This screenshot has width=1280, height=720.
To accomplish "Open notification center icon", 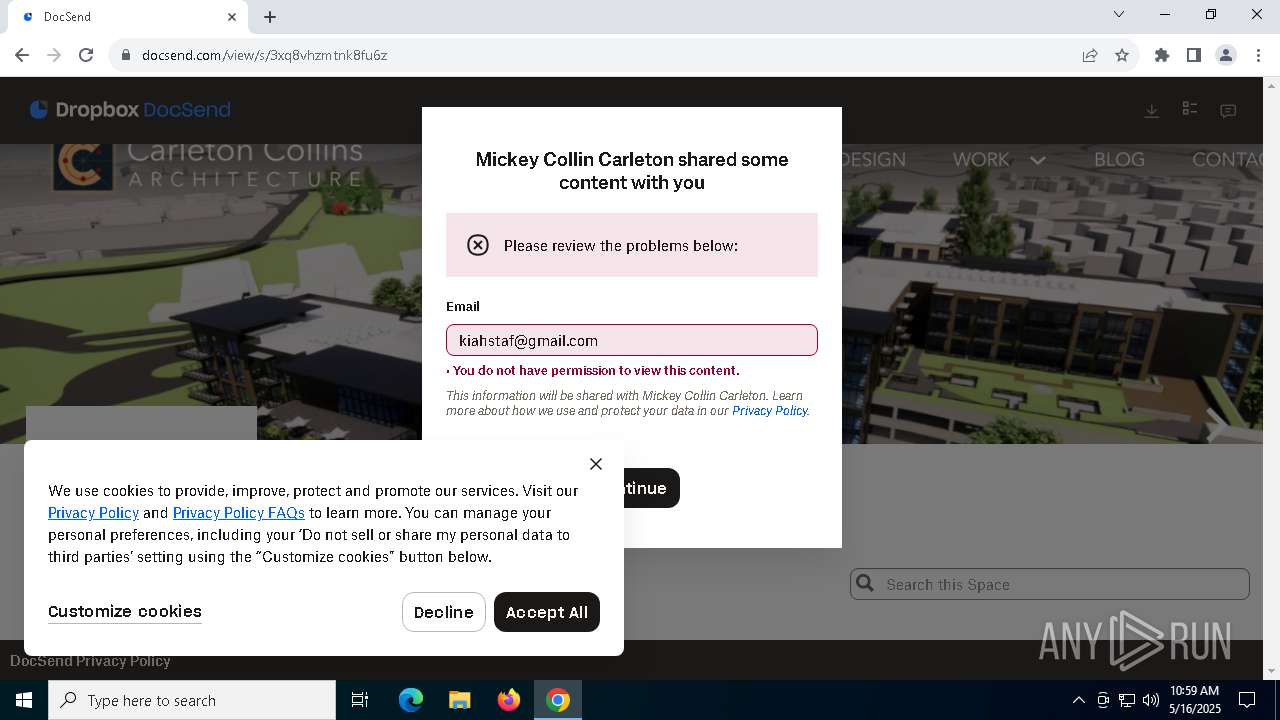I will click(x=1248, y=700).
